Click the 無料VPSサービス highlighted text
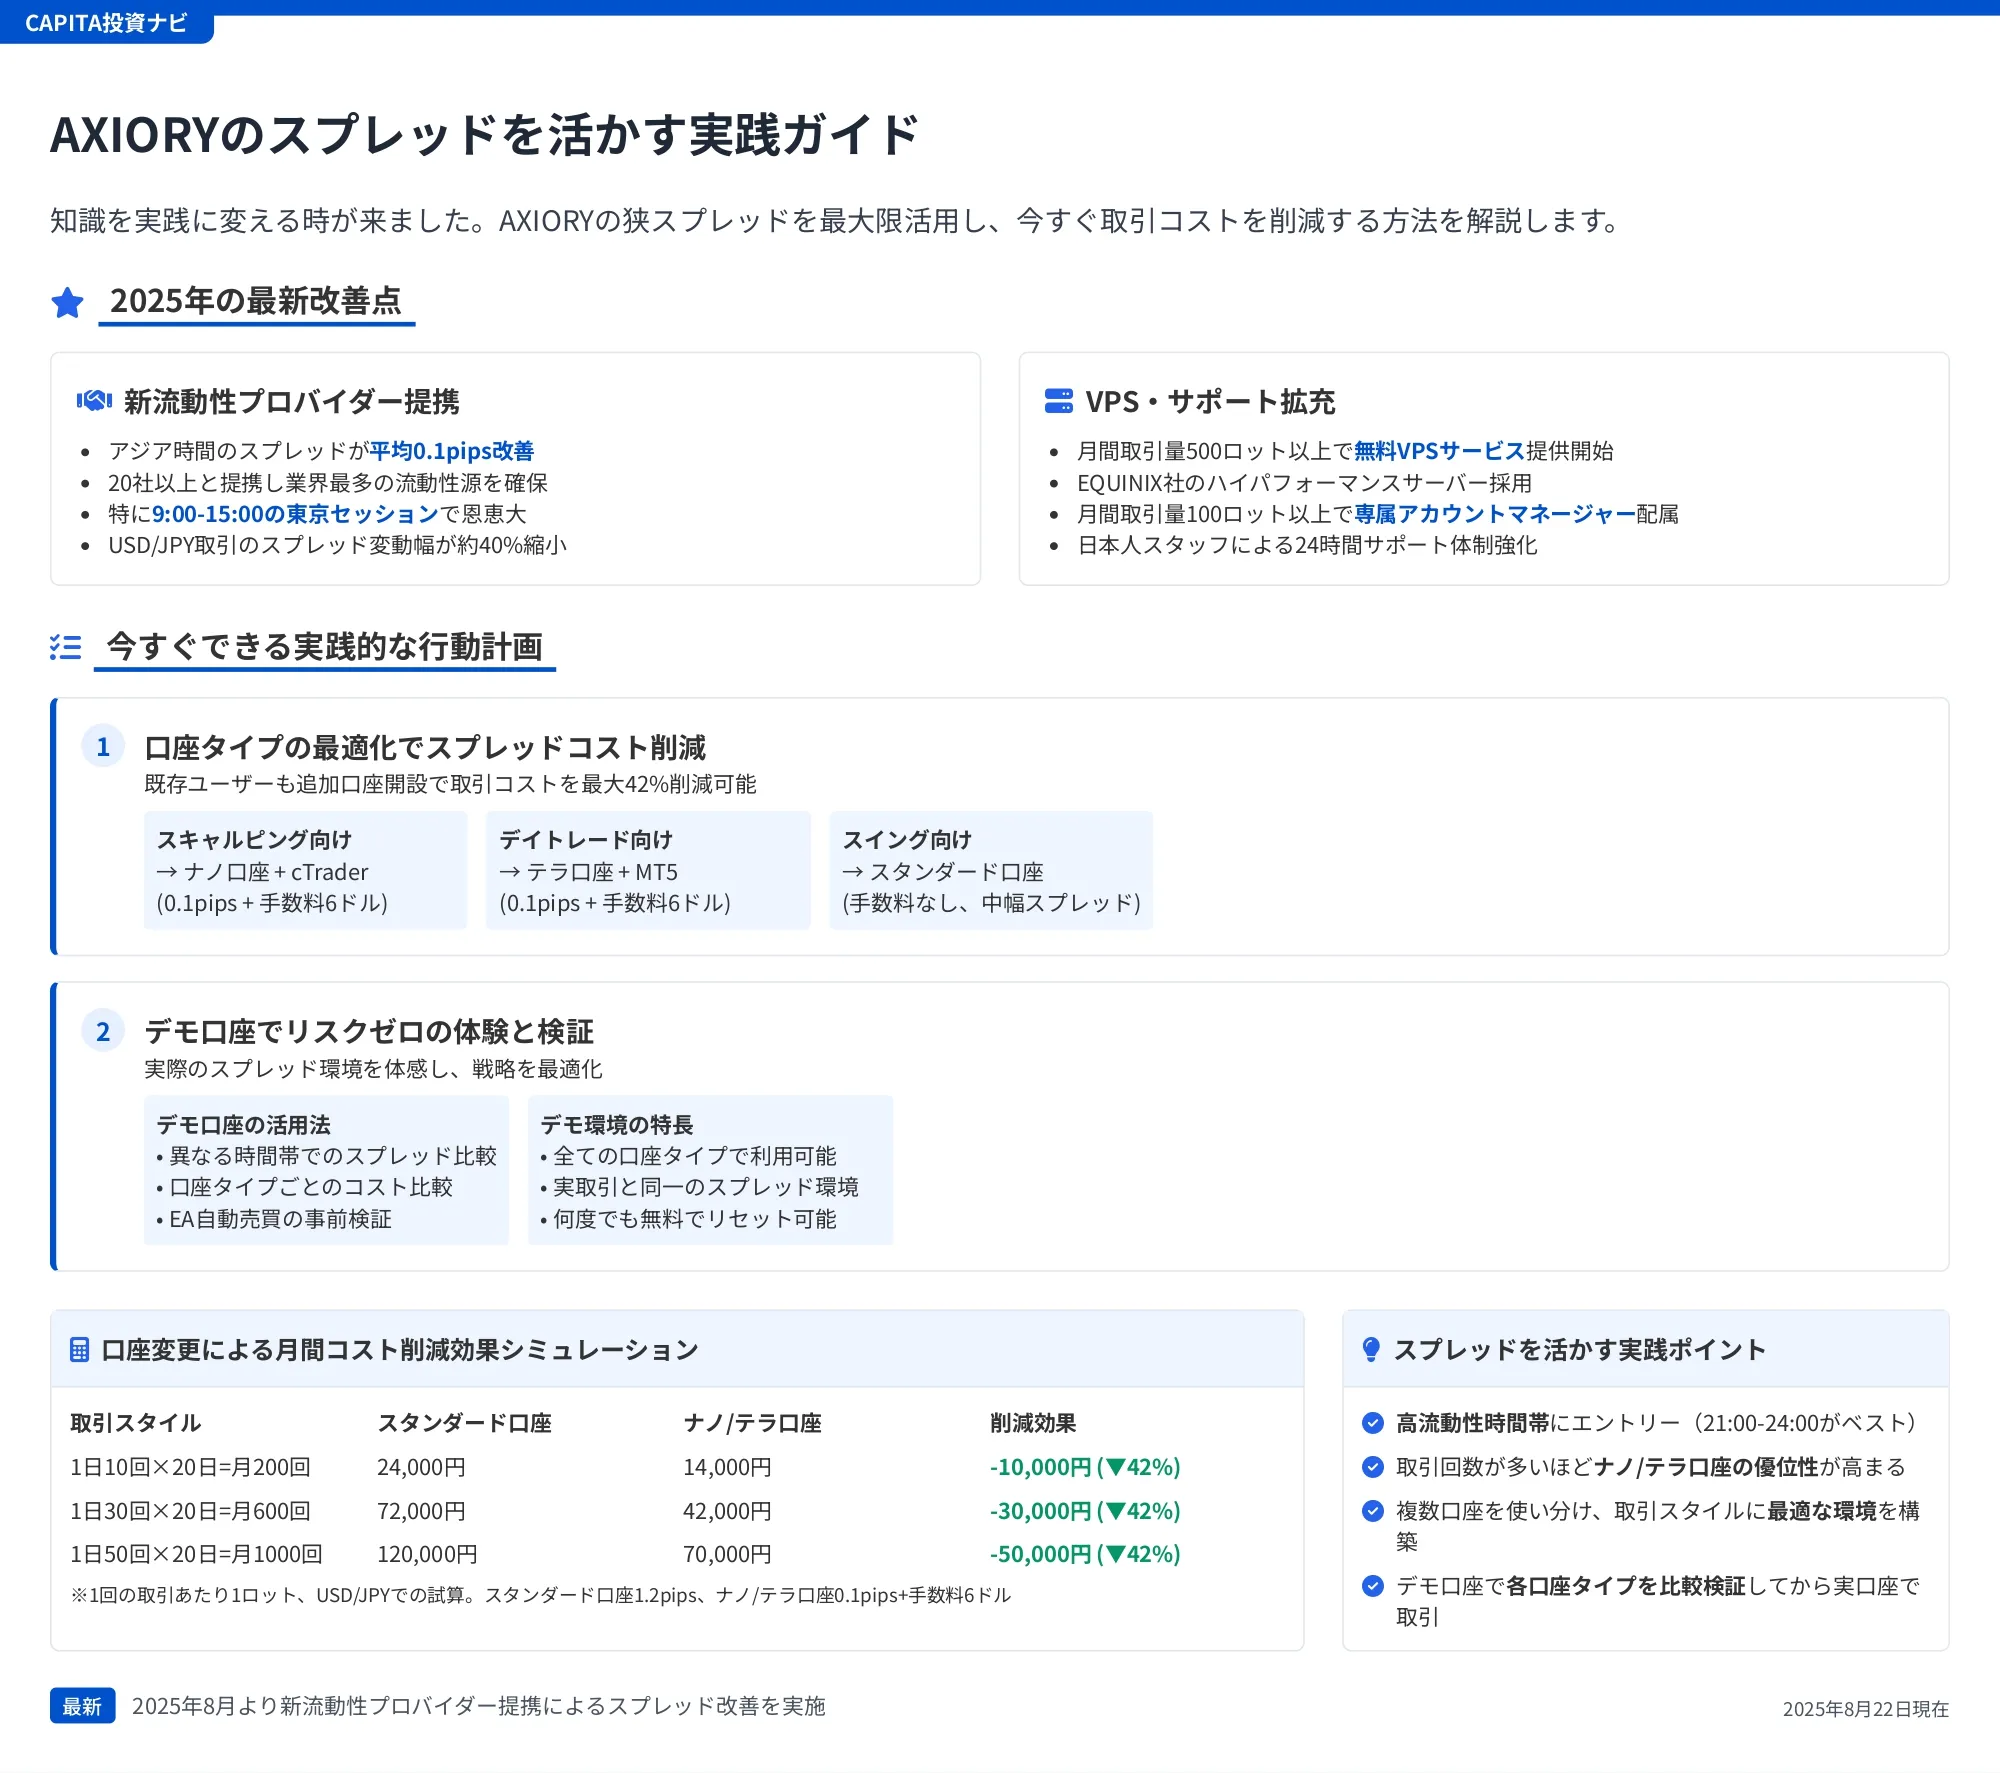 pyautogui.click(x=1439, y=451)
